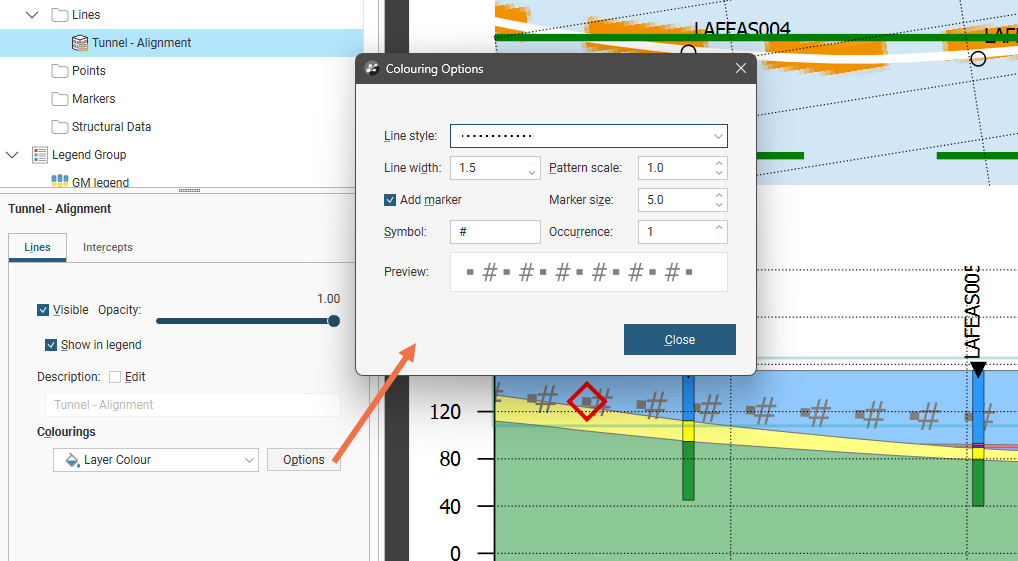Decrease Line width with down arrow
Image resolution: width=1018 pixels, height=561 pixels.
(532, 173)
